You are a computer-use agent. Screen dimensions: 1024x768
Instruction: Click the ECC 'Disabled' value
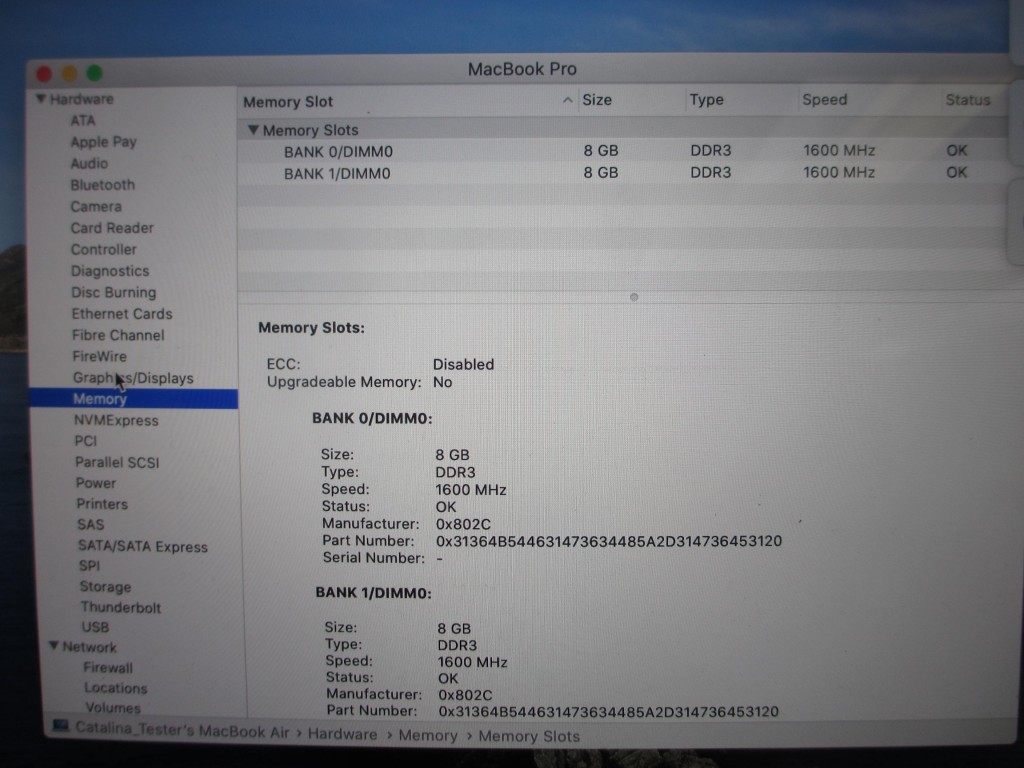pos(463,364)
